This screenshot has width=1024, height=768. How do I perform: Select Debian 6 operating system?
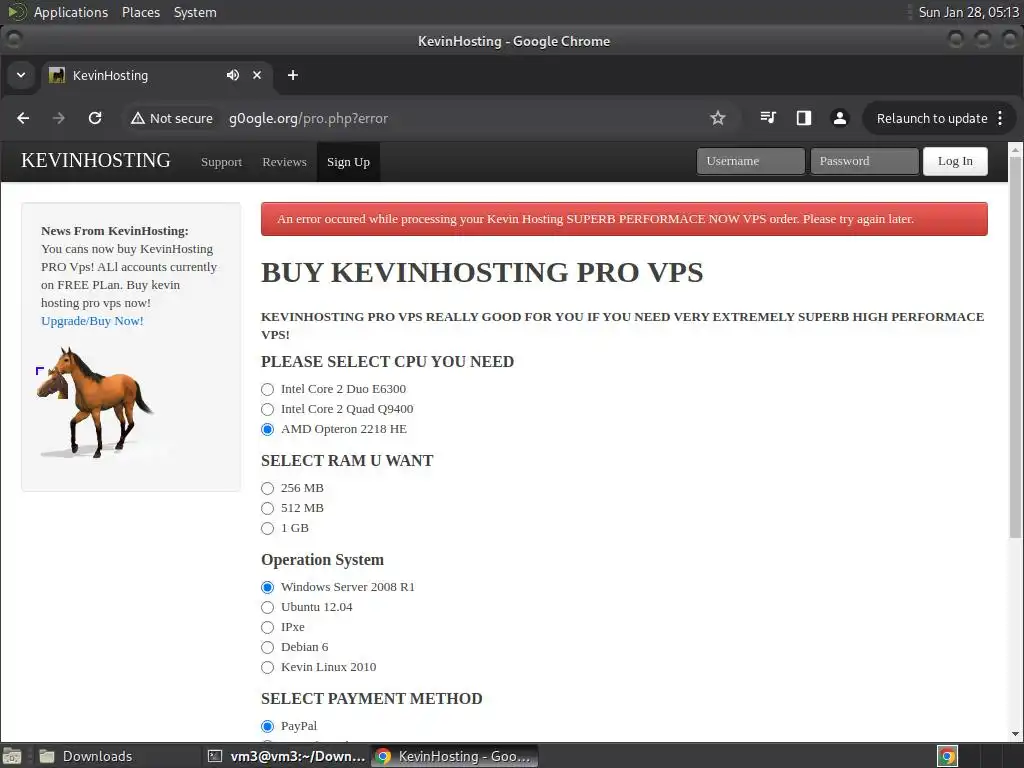tap(267, 647)
